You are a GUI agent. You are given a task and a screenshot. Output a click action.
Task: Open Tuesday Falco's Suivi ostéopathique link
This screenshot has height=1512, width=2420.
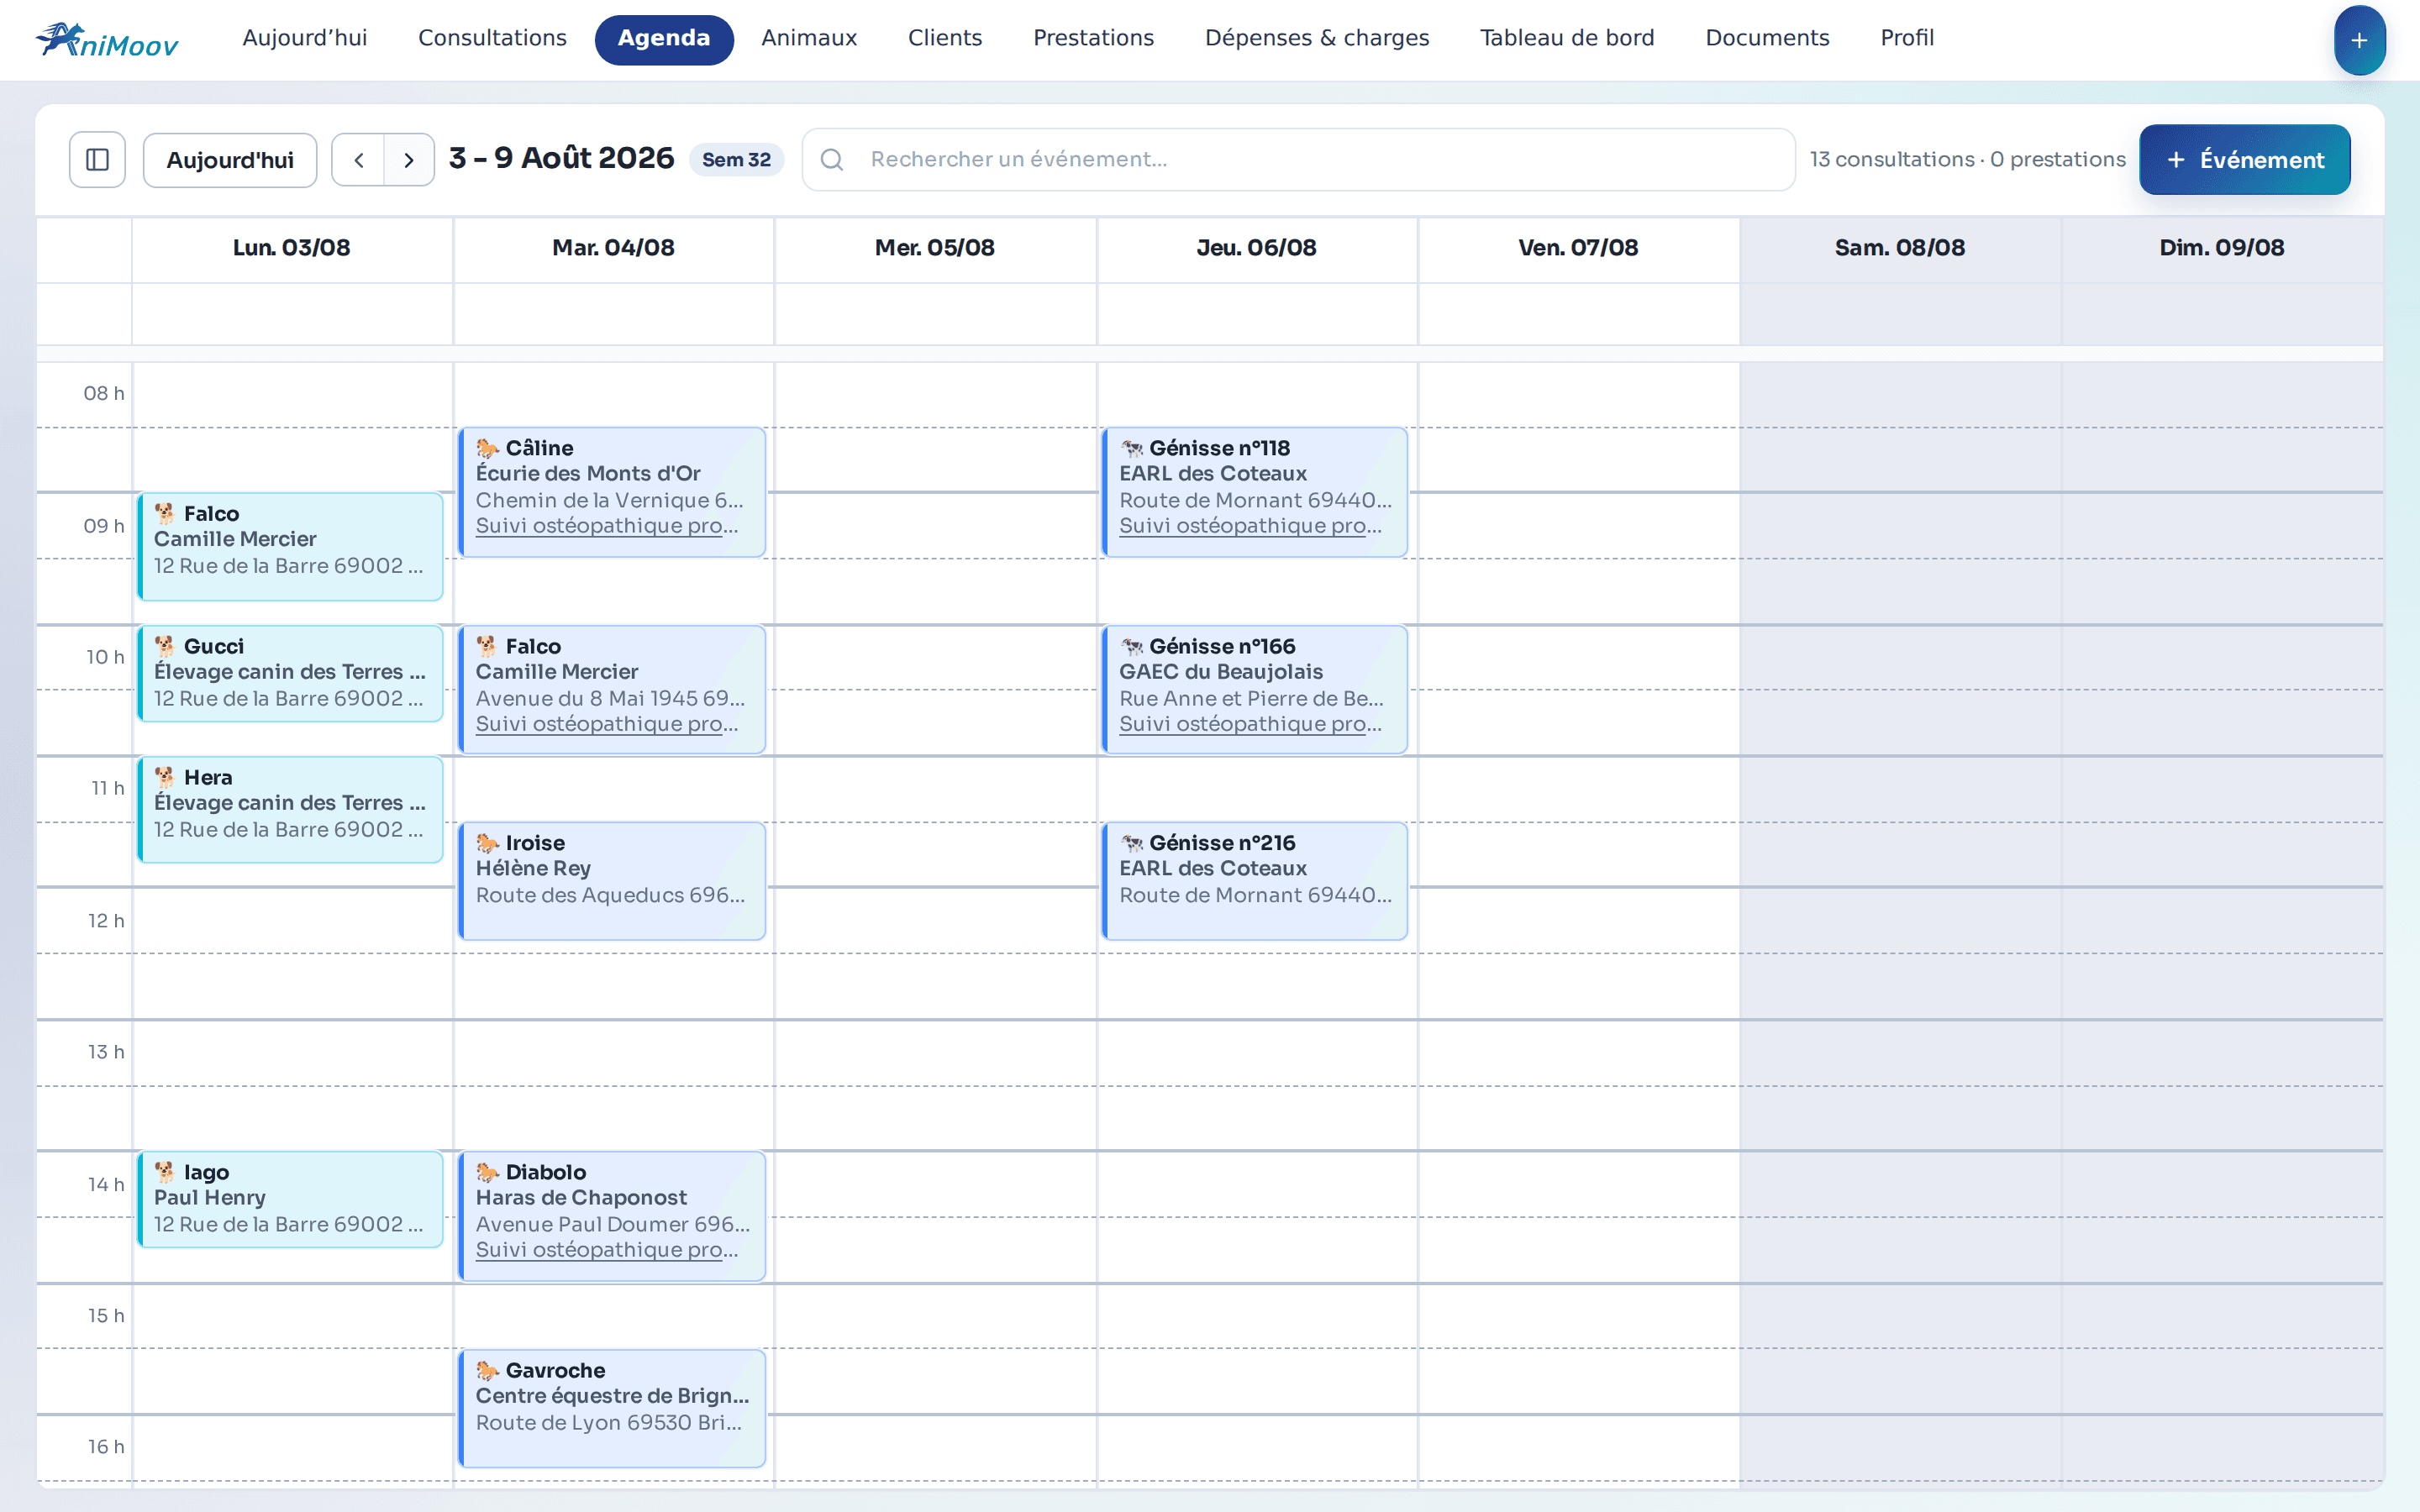coord(607,723)
